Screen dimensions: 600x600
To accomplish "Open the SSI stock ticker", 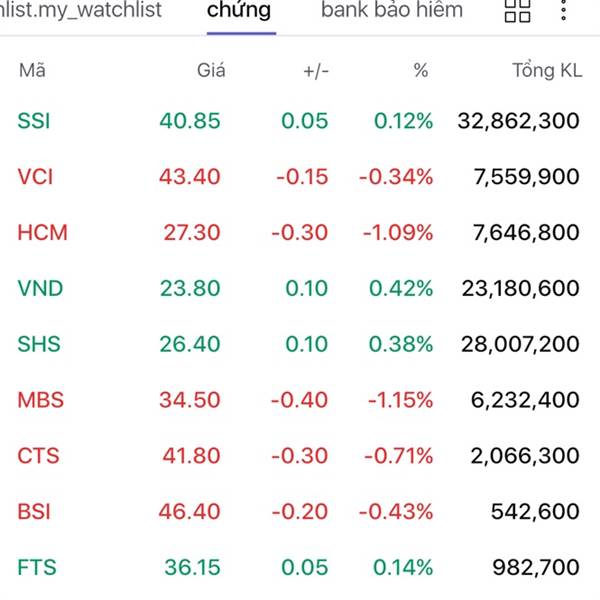I will [x=34, y=121].
